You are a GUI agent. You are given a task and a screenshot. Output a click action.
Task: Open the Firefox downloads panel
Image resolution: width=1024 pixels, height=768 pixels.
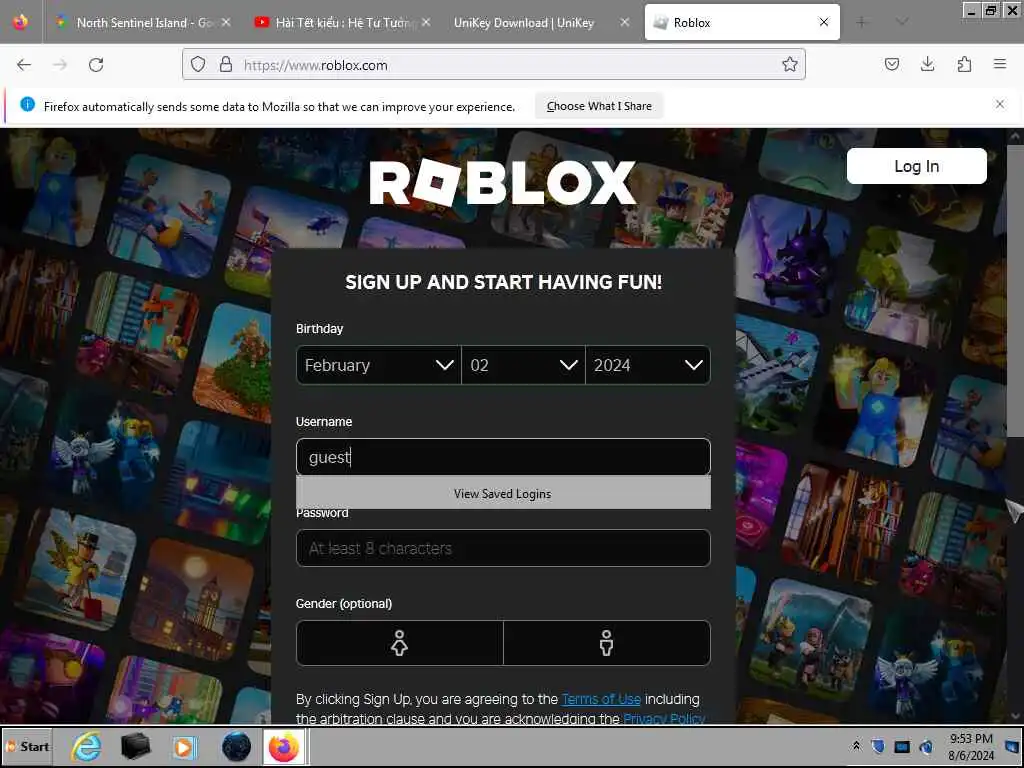pyautogui.click(x=927, y=64)
